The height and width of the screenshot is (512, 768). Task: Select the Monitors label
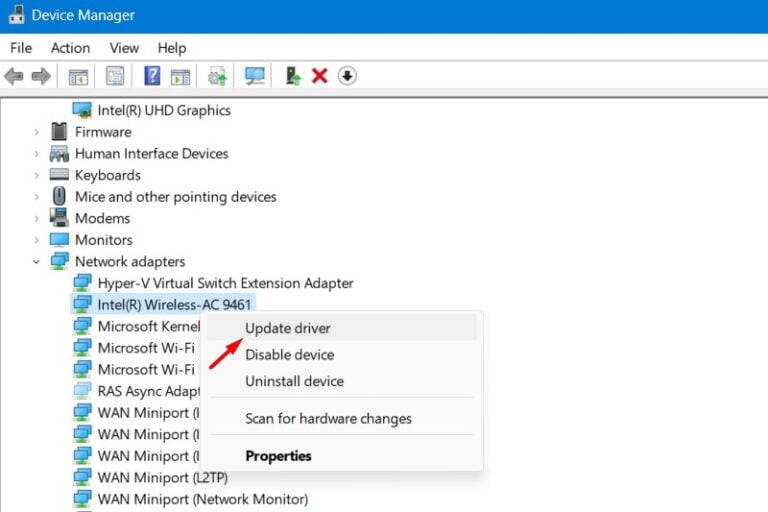[x=103, y=240]
